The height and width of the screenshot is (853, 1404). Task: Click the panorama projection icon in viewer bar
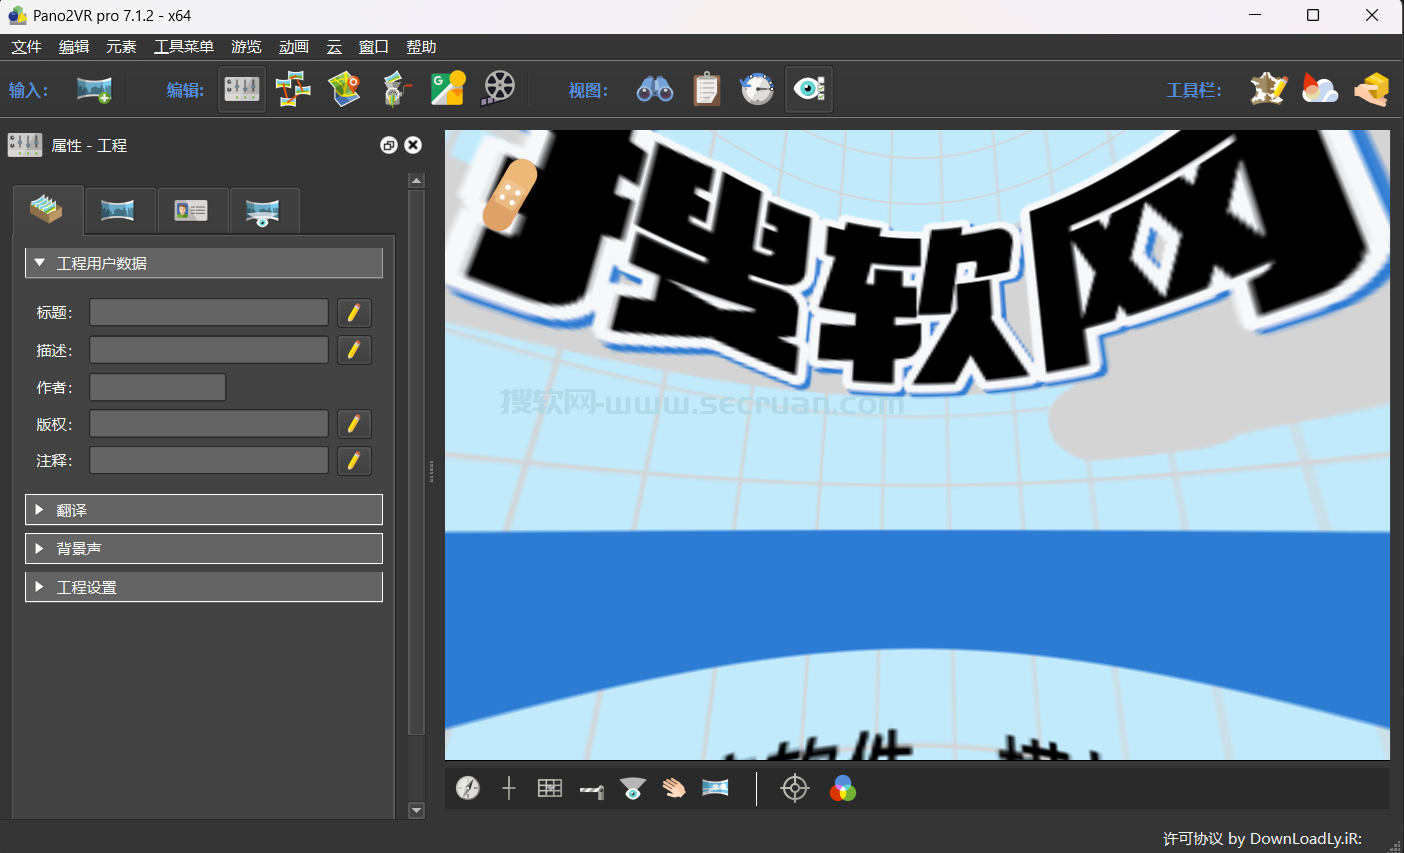(715, 788)
